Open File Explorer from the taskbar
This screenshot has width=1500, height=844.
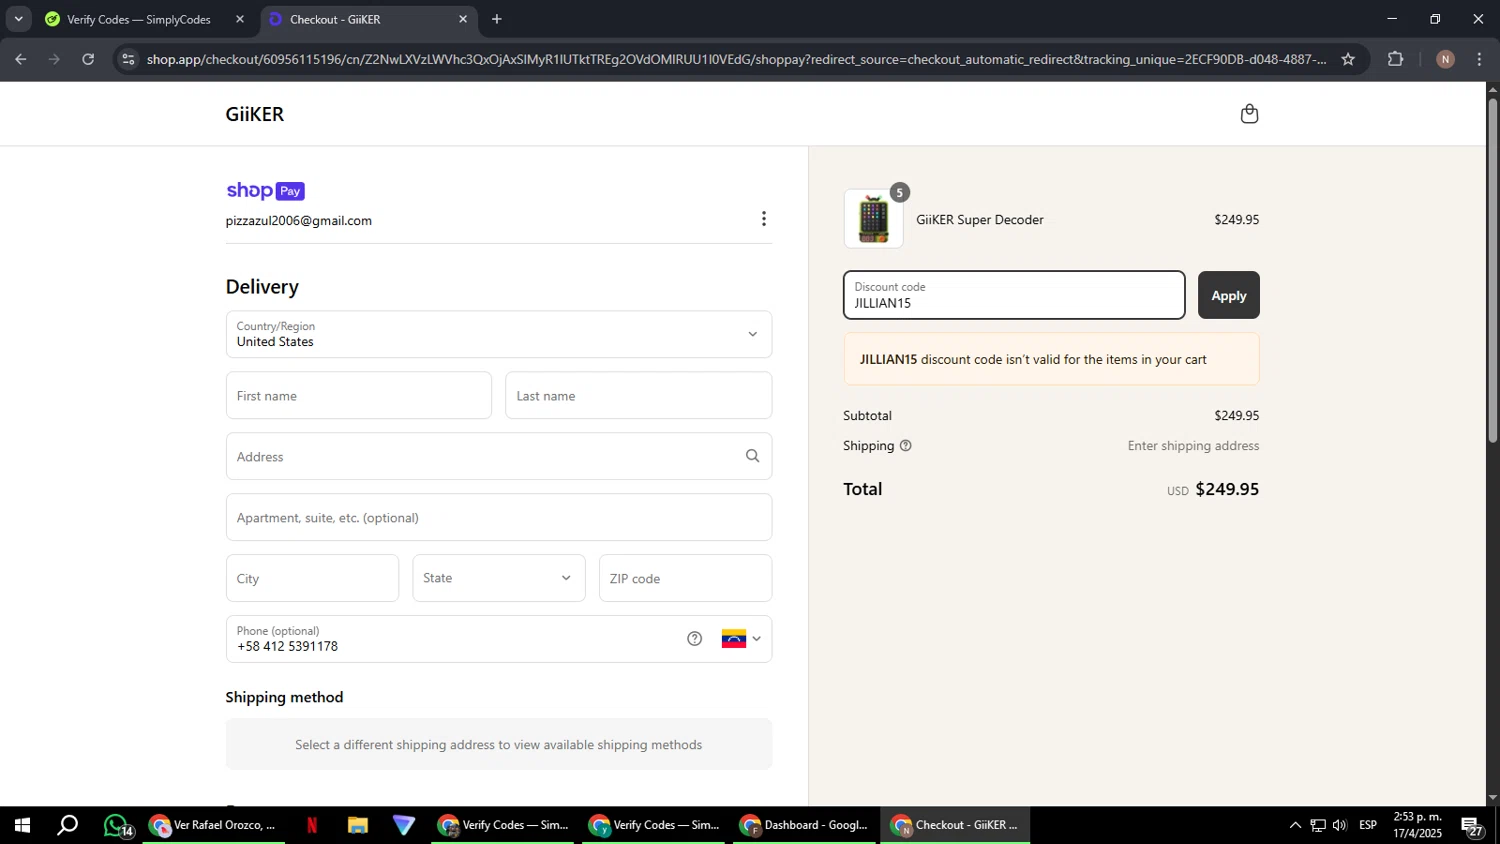[x=357, y=826]
